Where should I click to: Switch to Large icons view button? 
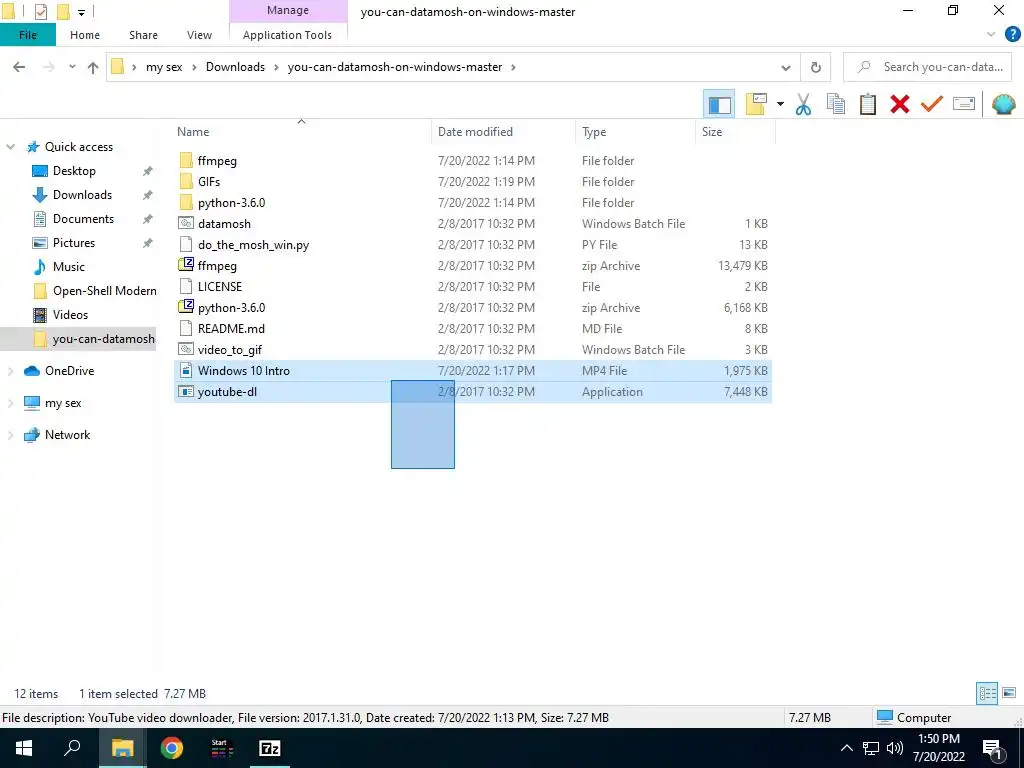(1009, 693)
